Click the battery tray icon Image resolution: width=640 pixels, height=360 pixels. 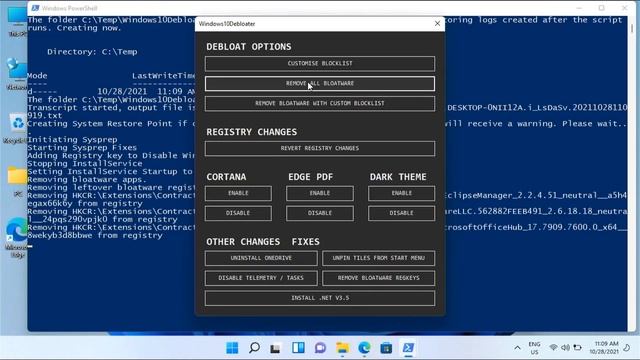[577, 348]
